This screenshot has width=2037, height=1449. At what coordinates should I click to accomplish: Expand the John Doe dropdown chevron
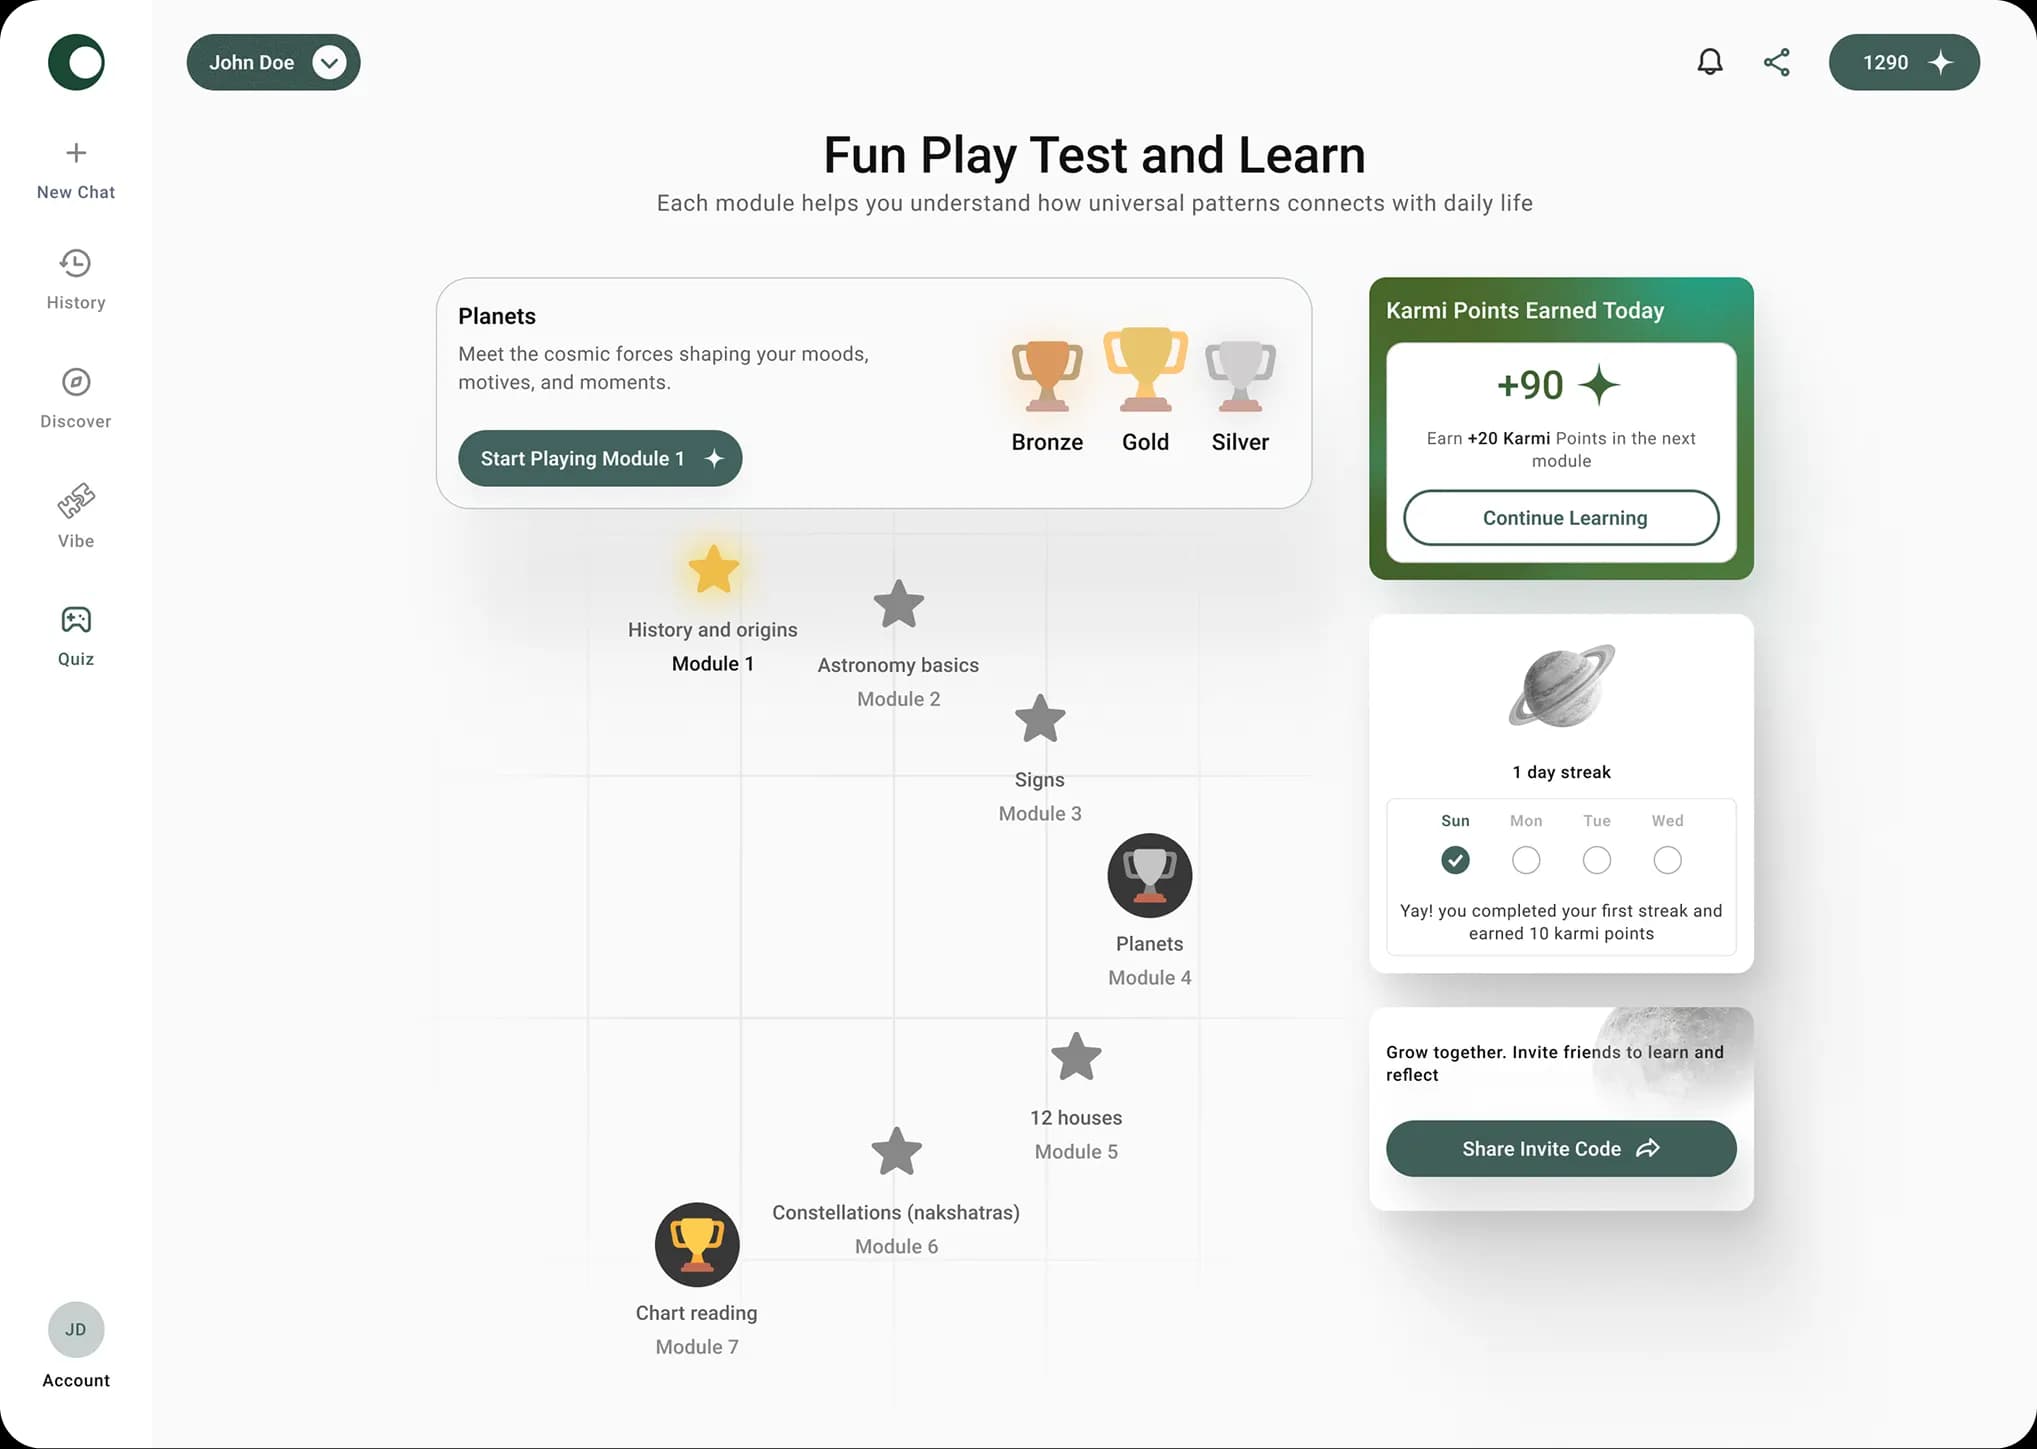[329, 62]
